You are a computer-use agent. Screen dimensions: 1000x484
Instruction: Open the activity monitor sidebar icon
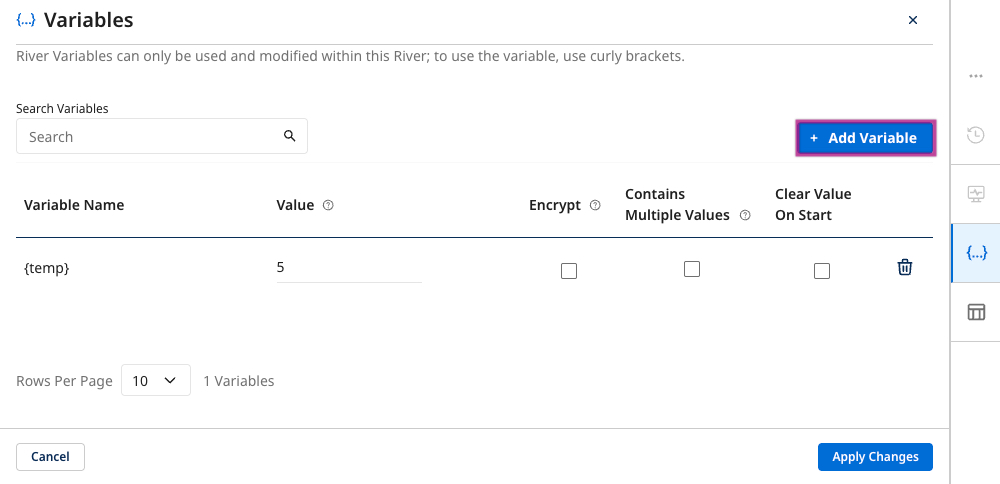(x=976, y=194)
